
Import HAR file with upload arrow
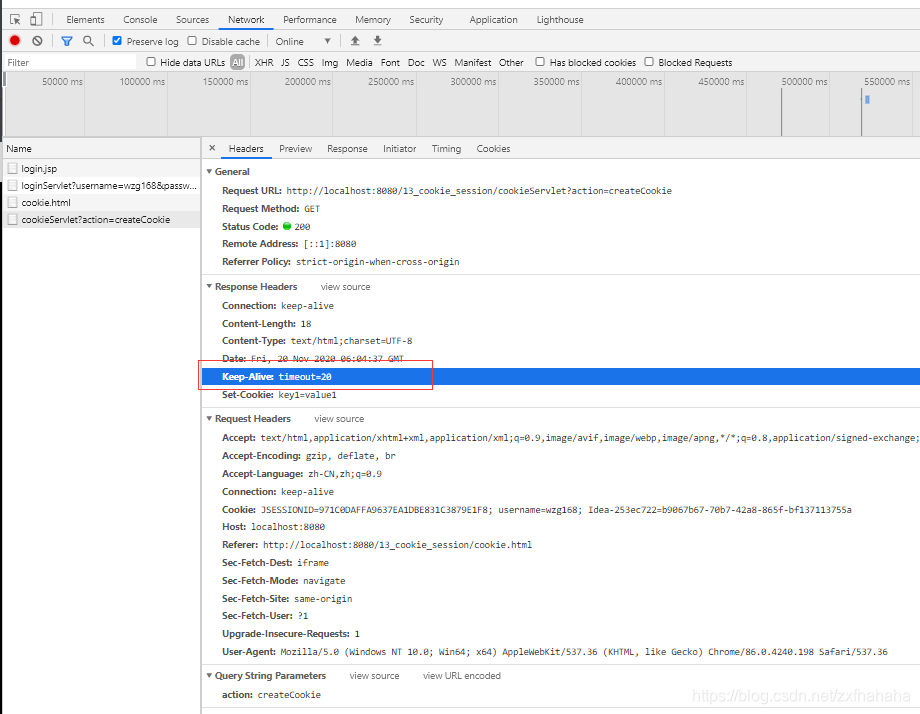355,40
